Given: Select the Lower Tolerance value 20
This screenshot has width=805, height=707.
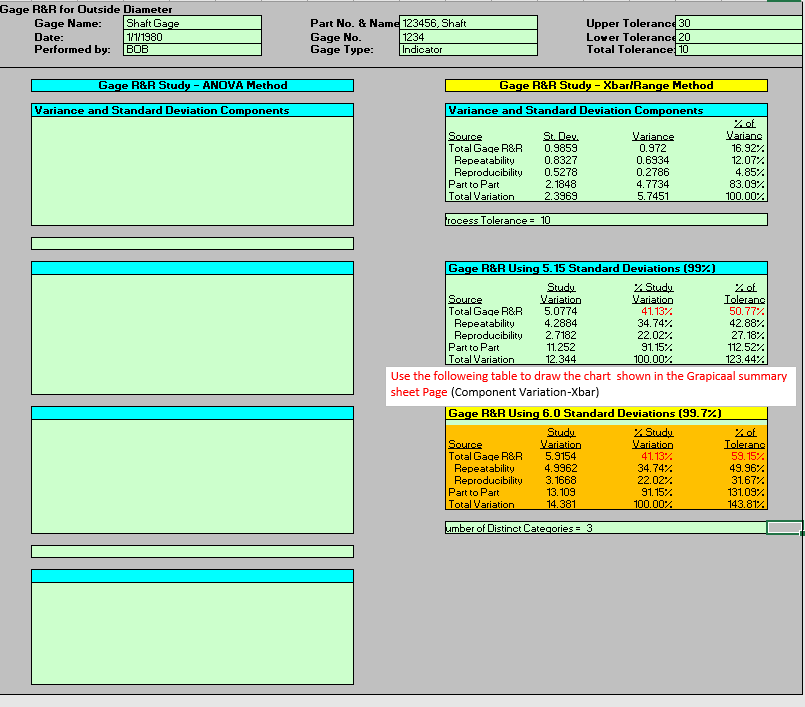Looking at the screenshot, I should [x=739, y=37].
